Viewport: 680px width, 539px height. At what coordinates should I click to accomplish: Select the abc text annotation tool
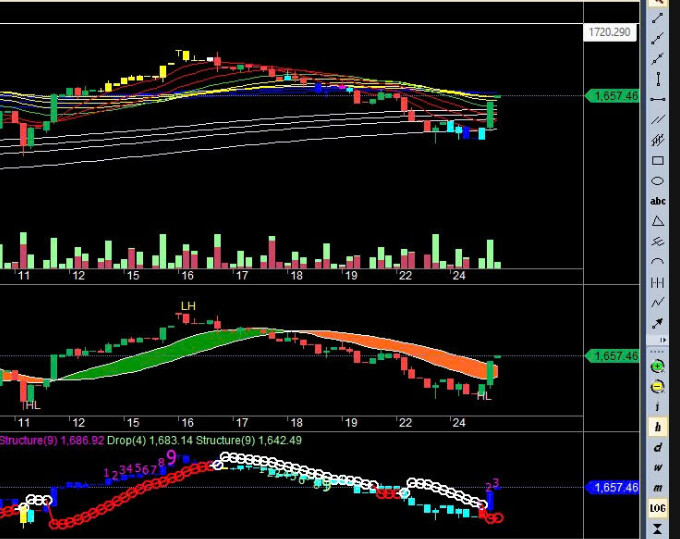click(657, 201)
